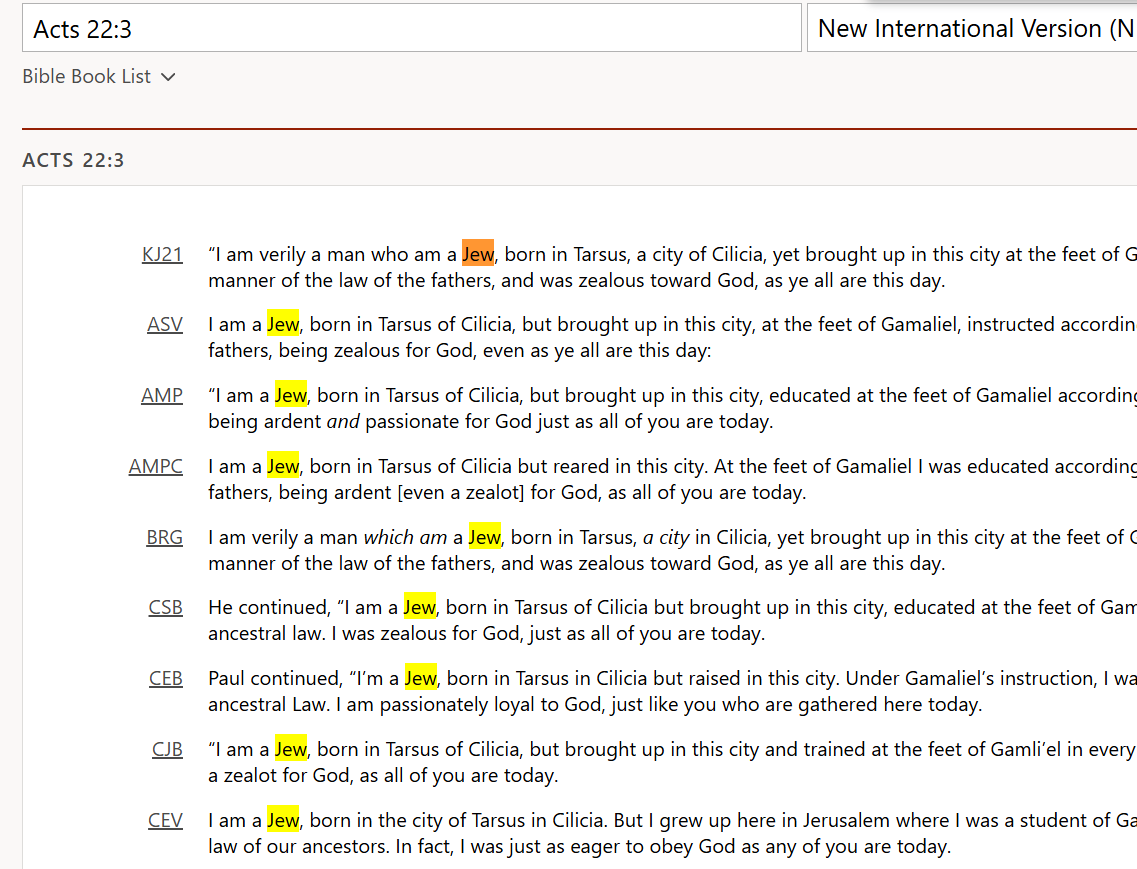Image resolution: width=1137 pixels, height=869 pixels.
Task: Click 'being ardent and passionate for God' text
Action: click(x=370, y=421)
